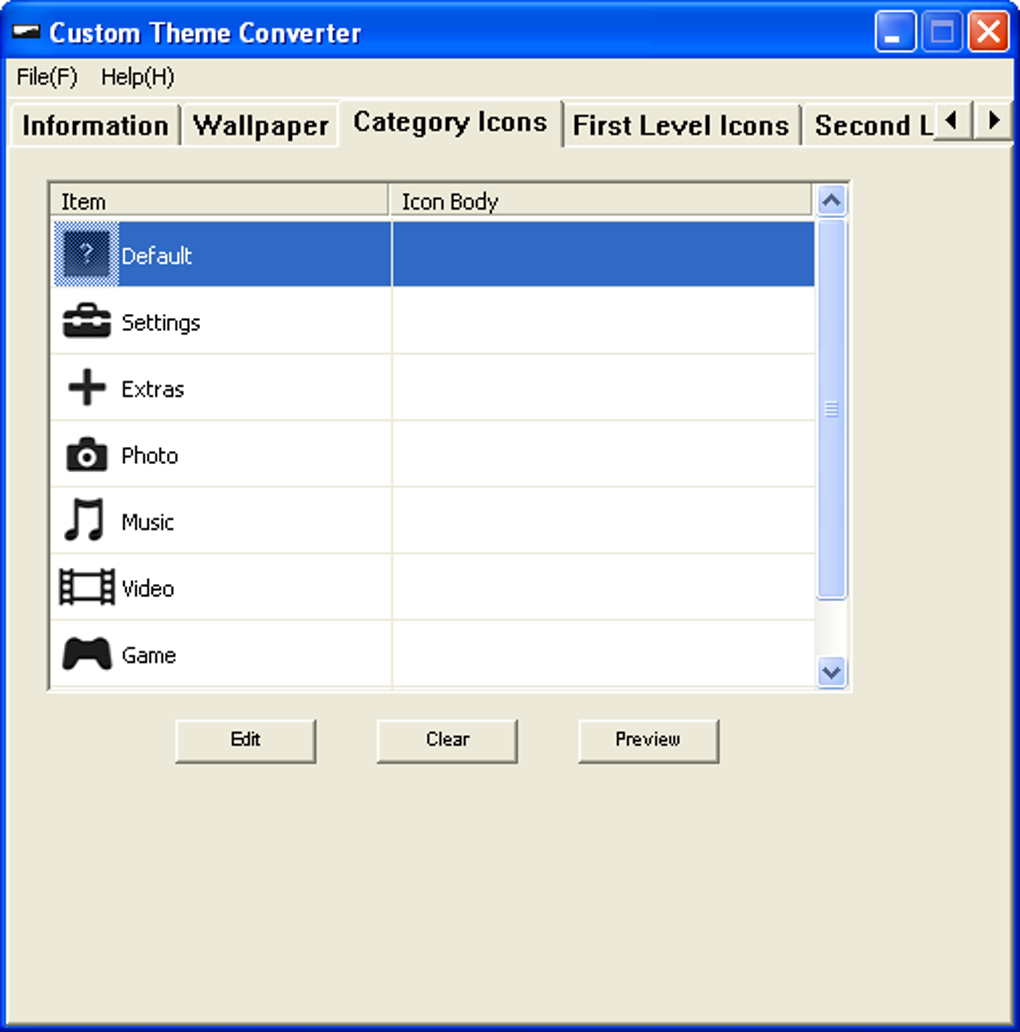Switch to First Level Icons tab

click(x=680, y=126)
